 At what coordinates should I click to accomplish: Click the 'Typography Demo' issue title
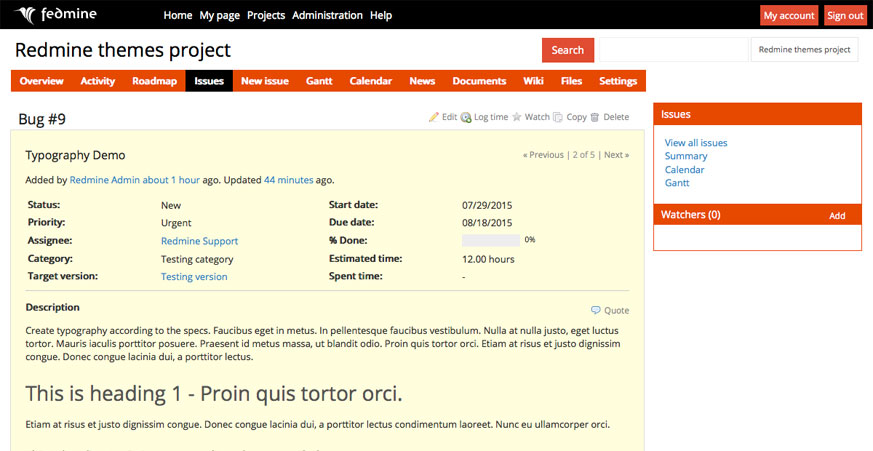click(75, 155)
